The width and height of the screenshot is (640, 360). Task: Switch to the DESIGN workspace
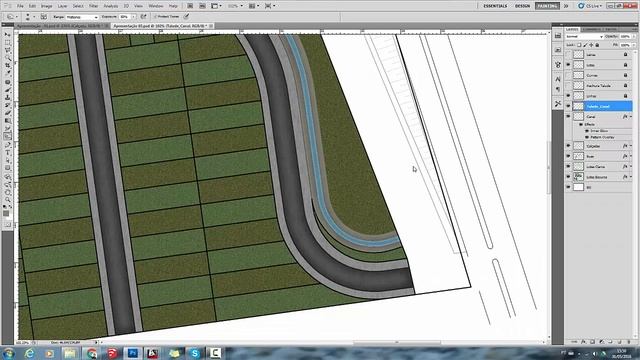tap(522, 6)
